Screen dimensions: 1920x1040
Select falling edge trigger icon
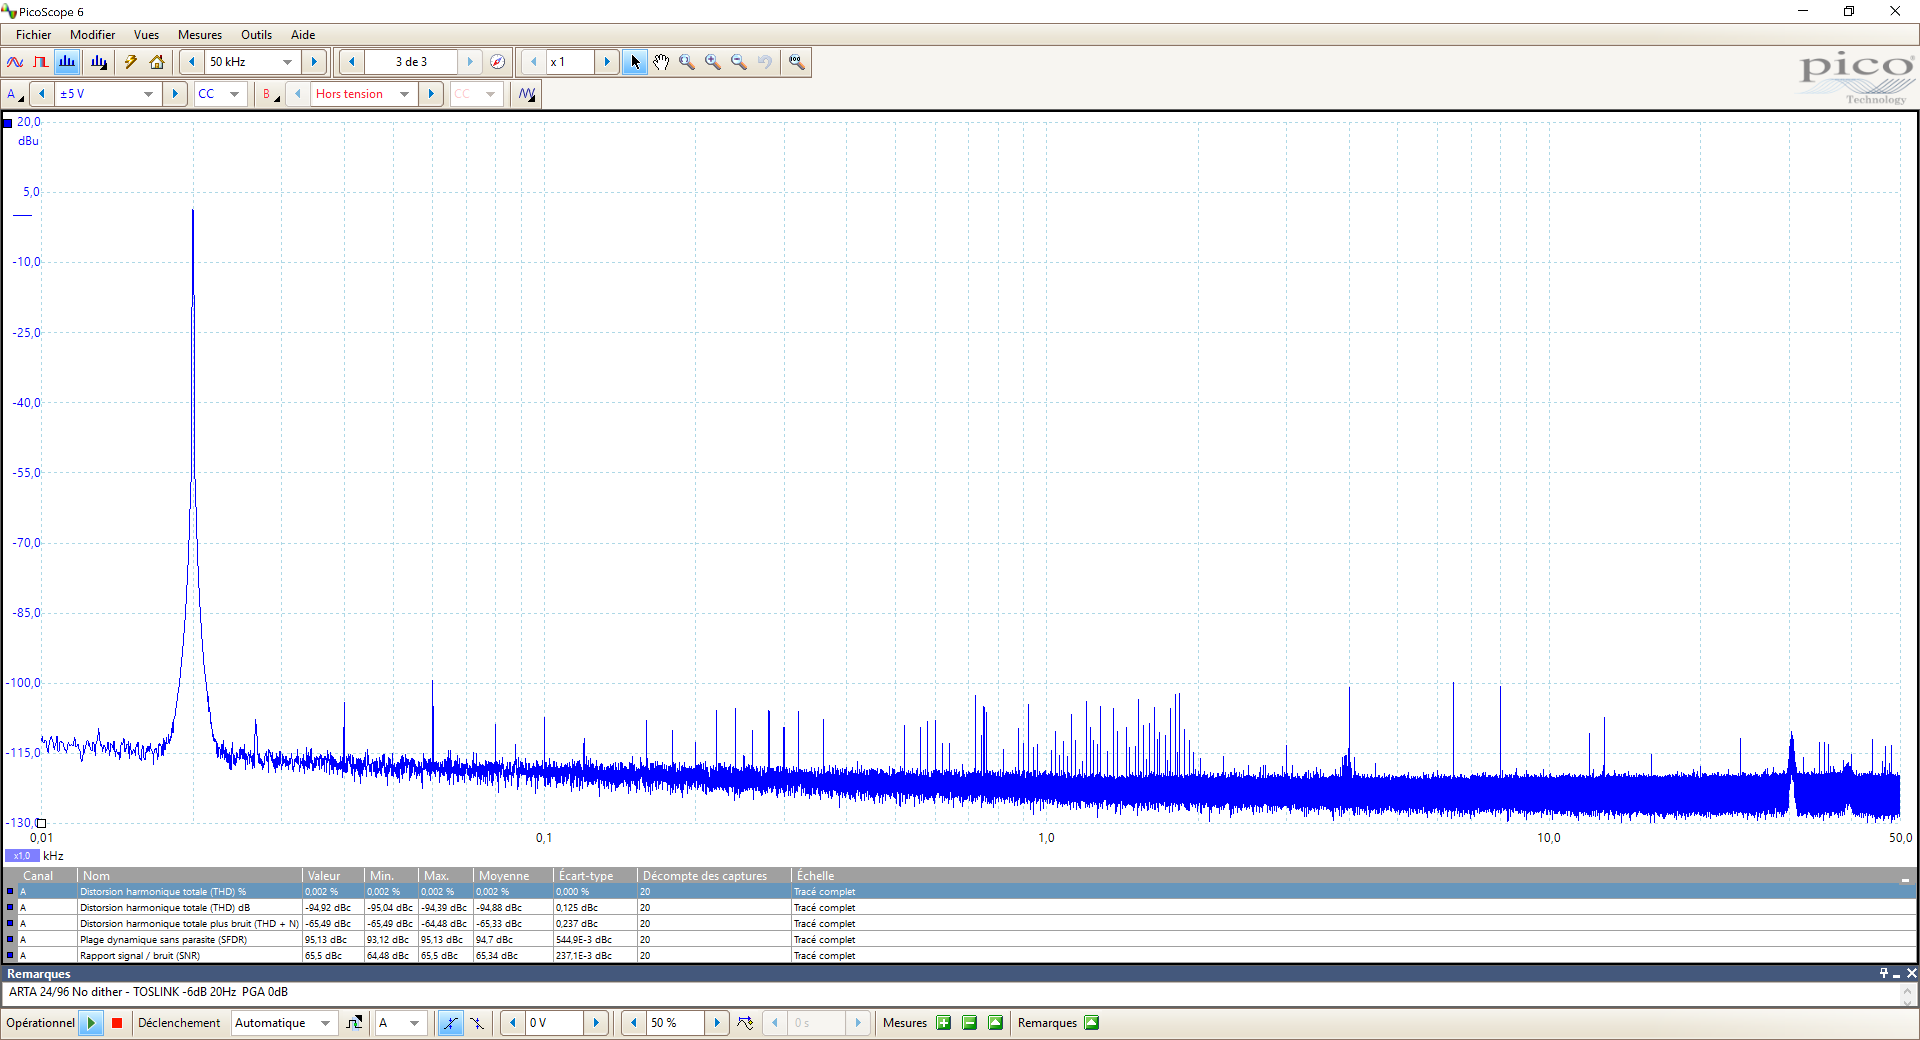(x=477, y=1023)
